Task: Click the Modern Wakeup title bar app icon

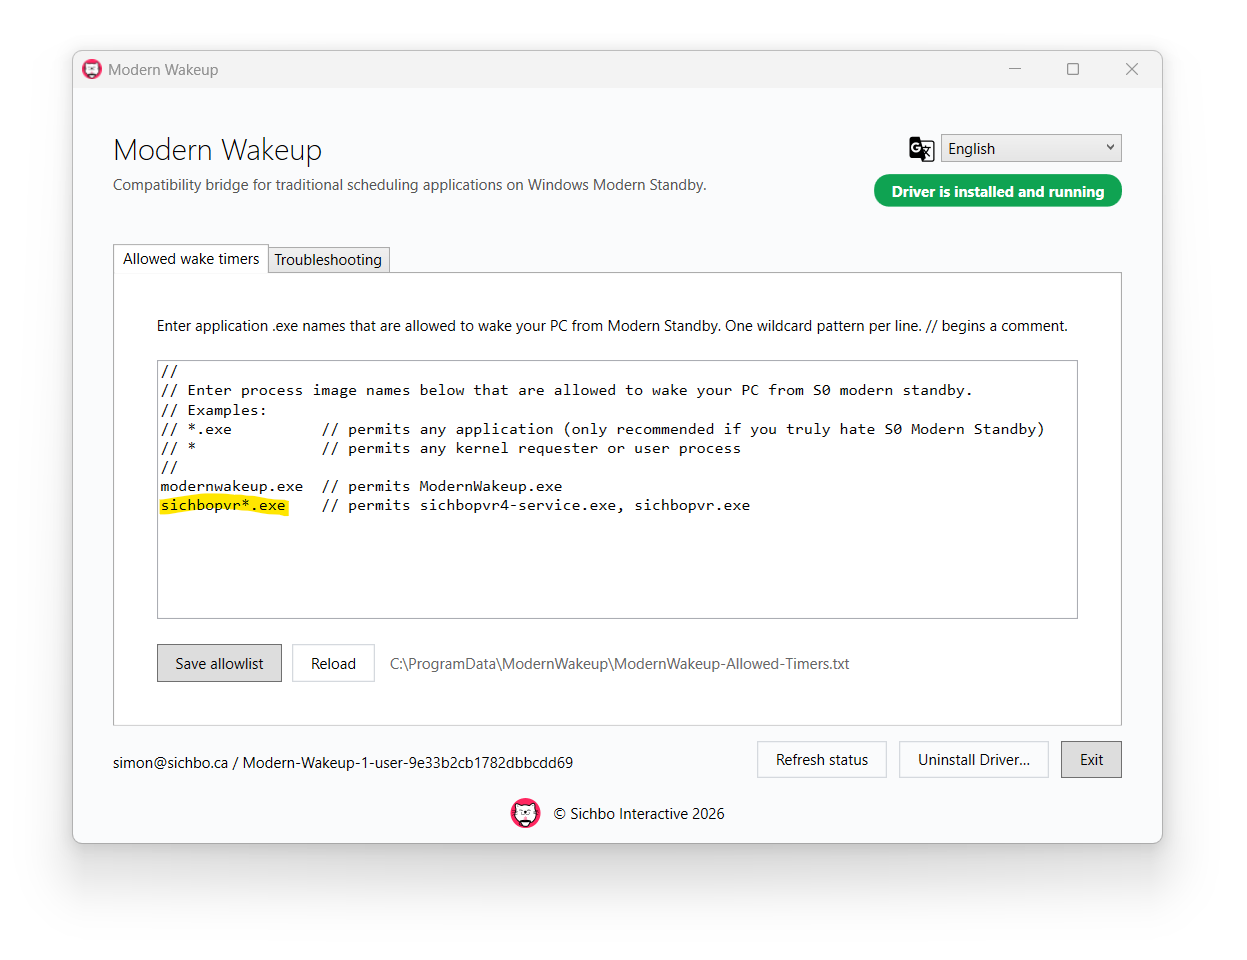Action: coord(92,69)
